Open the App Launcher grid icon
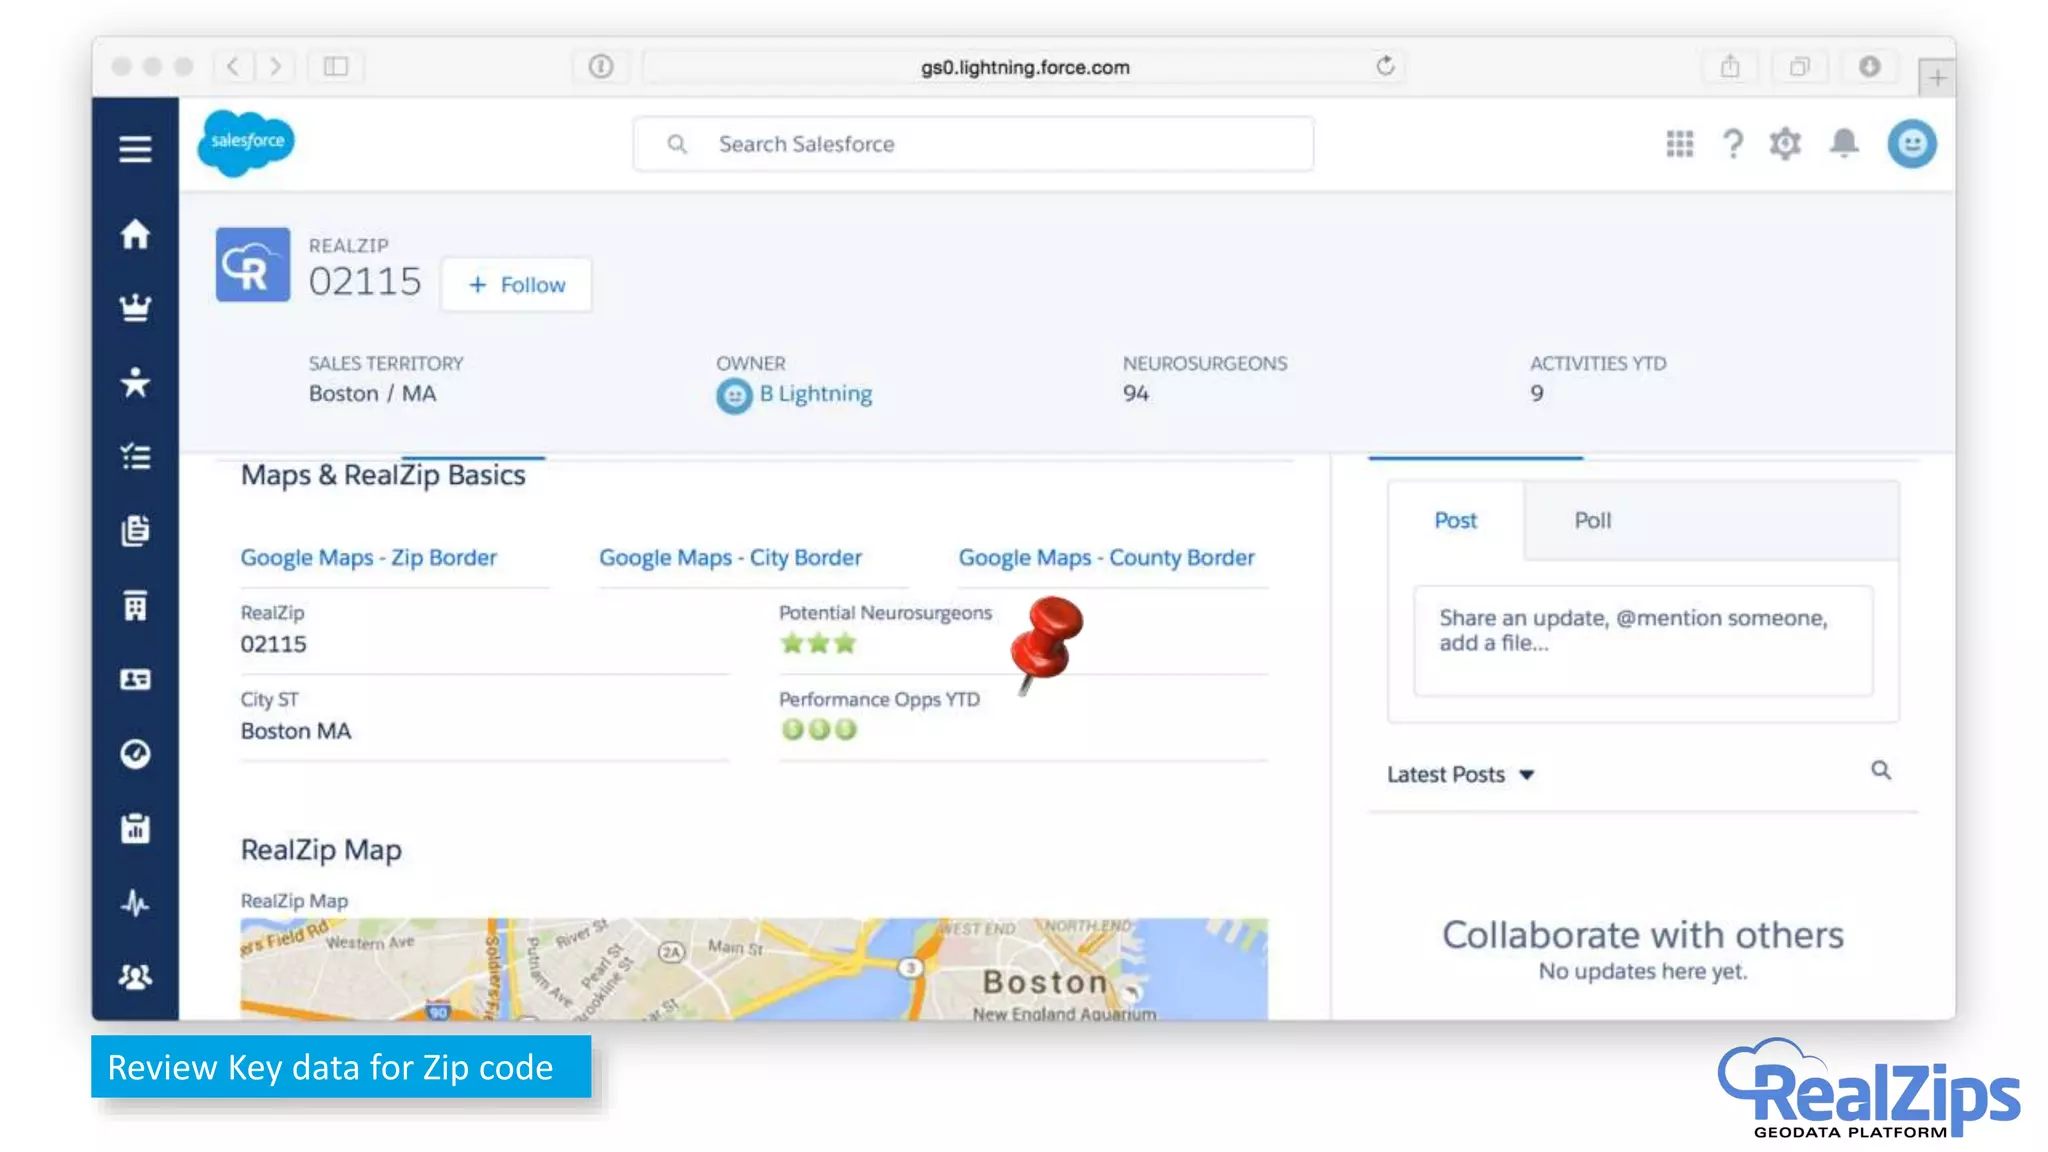Viewport: 2048px width, 1152px height. tap(1680, 144)
